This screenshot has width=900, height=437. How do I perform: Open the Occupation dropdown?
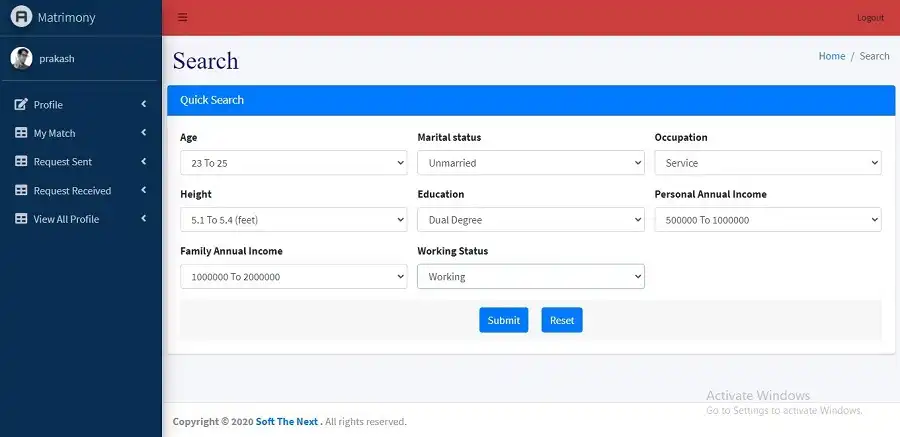[767, 163]
